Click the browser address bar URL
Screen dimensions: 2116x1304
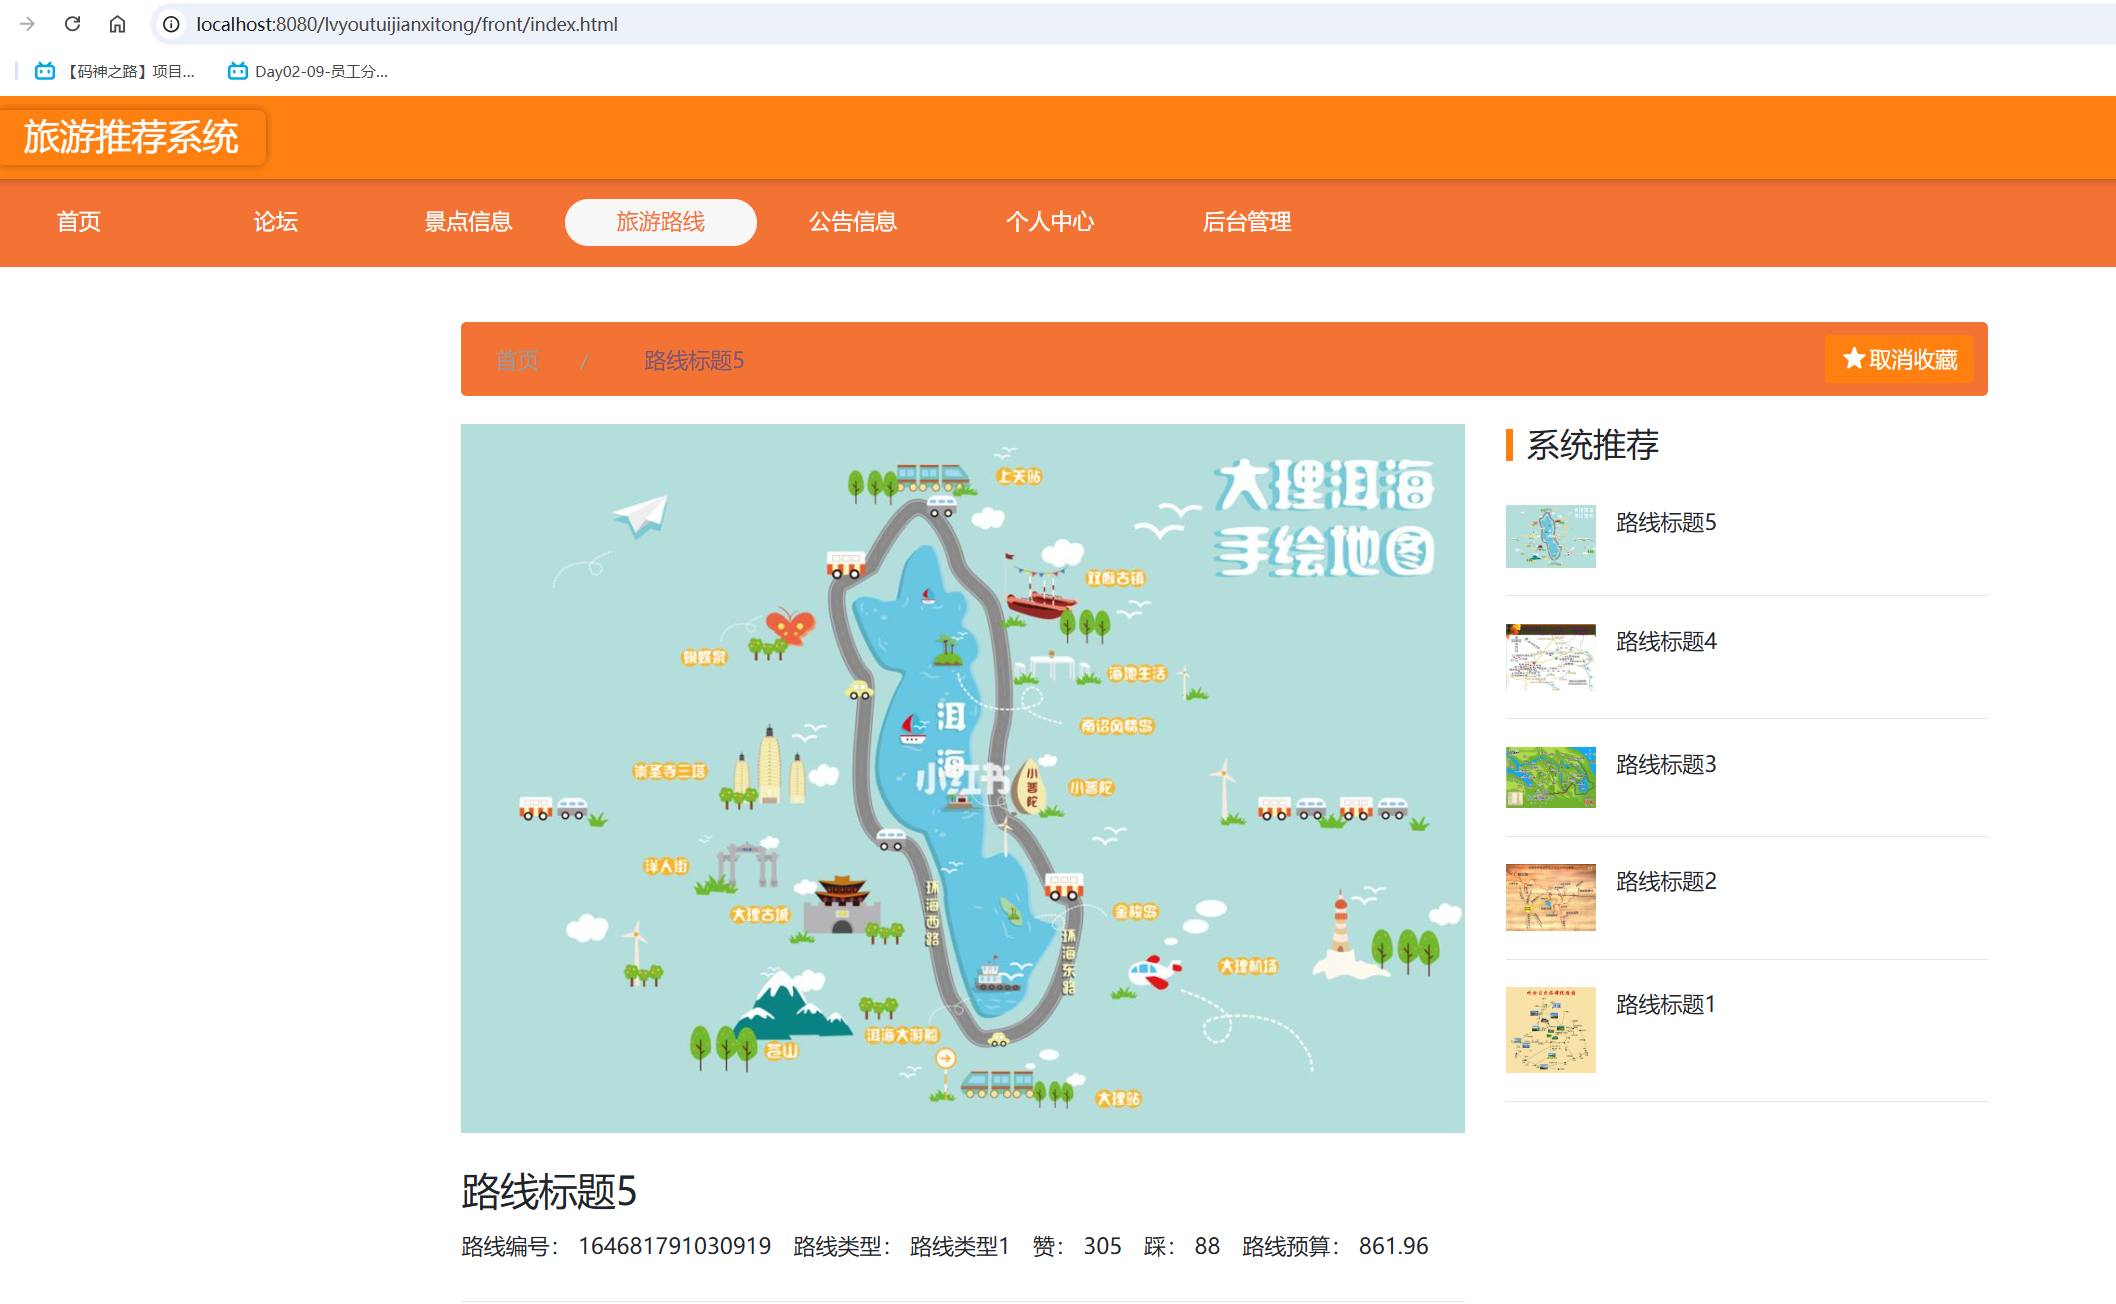tap(406, 24)
